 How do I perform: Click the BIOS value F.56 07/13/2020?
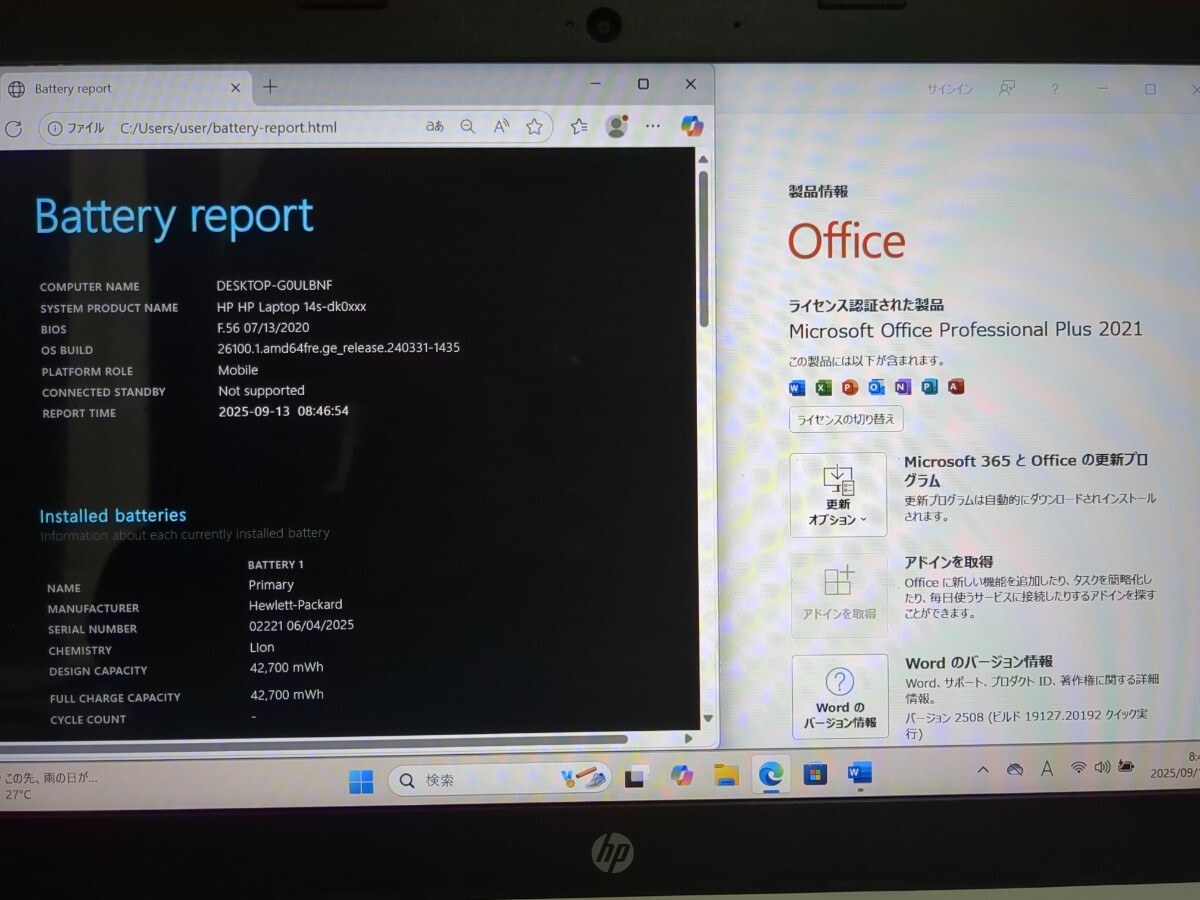(x=263, y=327)
